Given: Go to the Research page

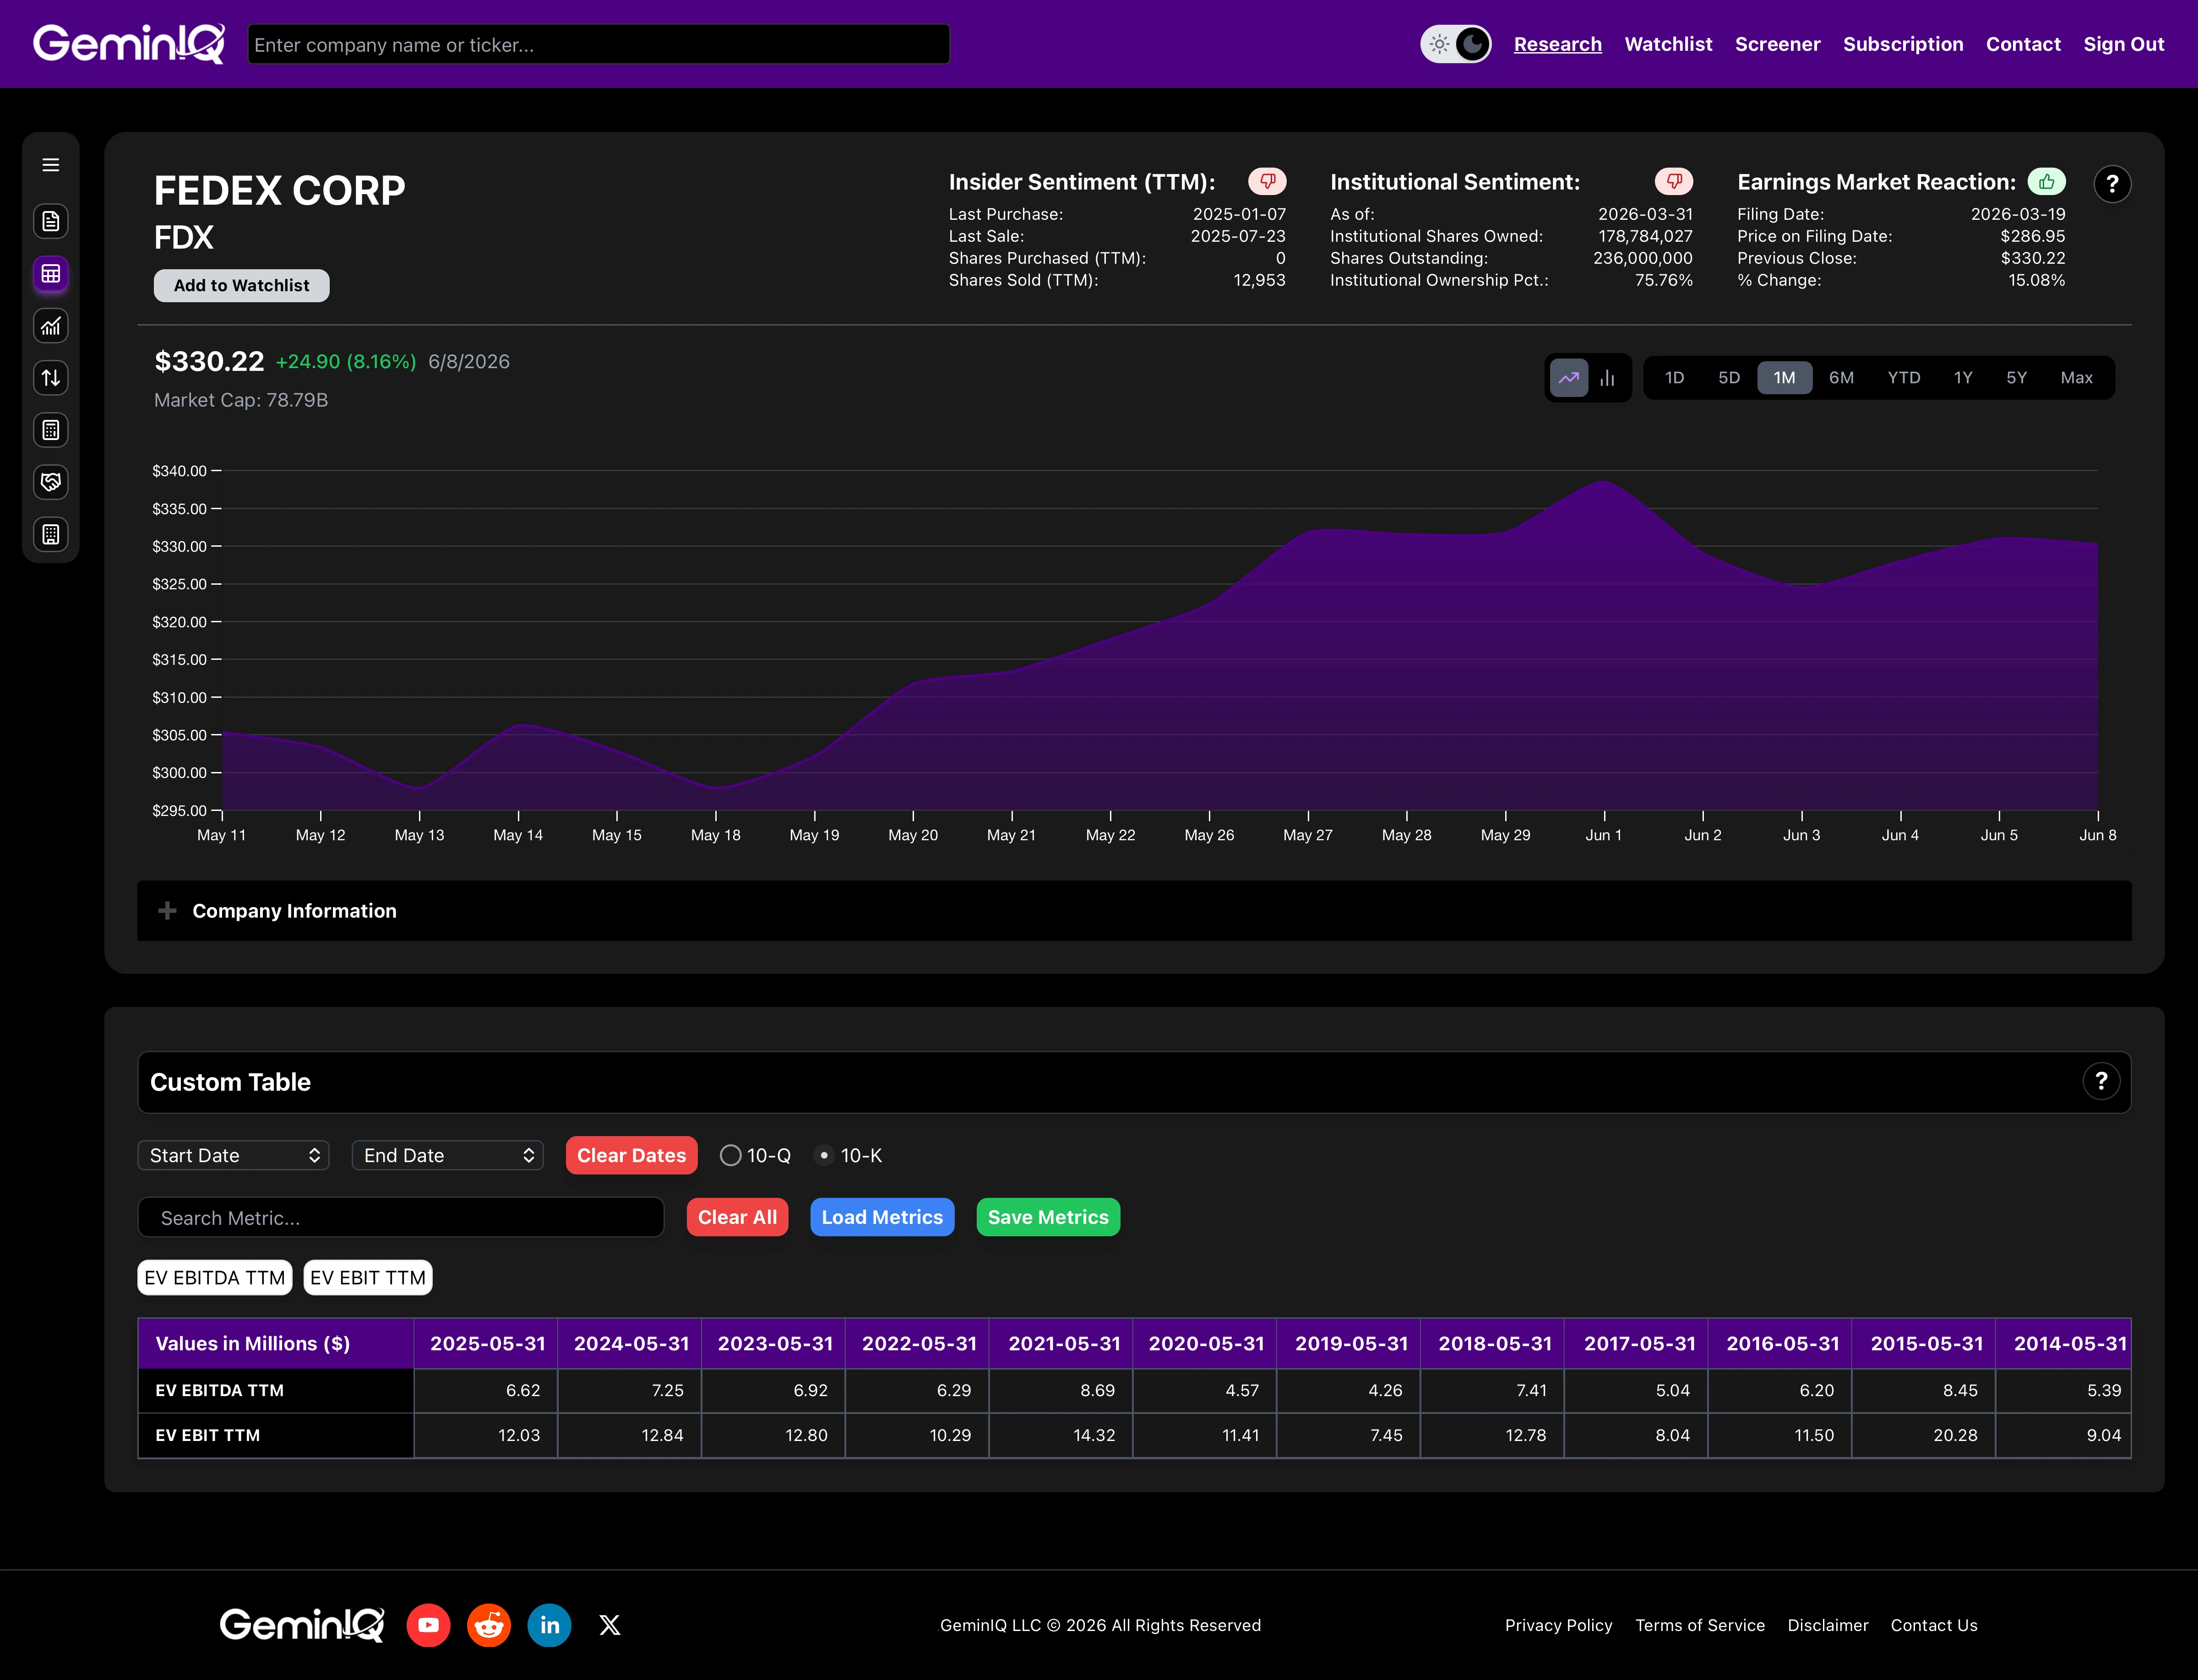Looking at the screenshot, I should click(1557, 44).
